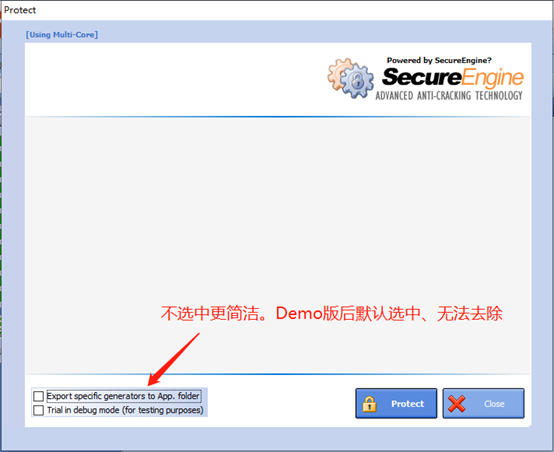Click the [Using Multi-Core] label
Viewport: 554px width, 452px height.
[x=62, y=35]
